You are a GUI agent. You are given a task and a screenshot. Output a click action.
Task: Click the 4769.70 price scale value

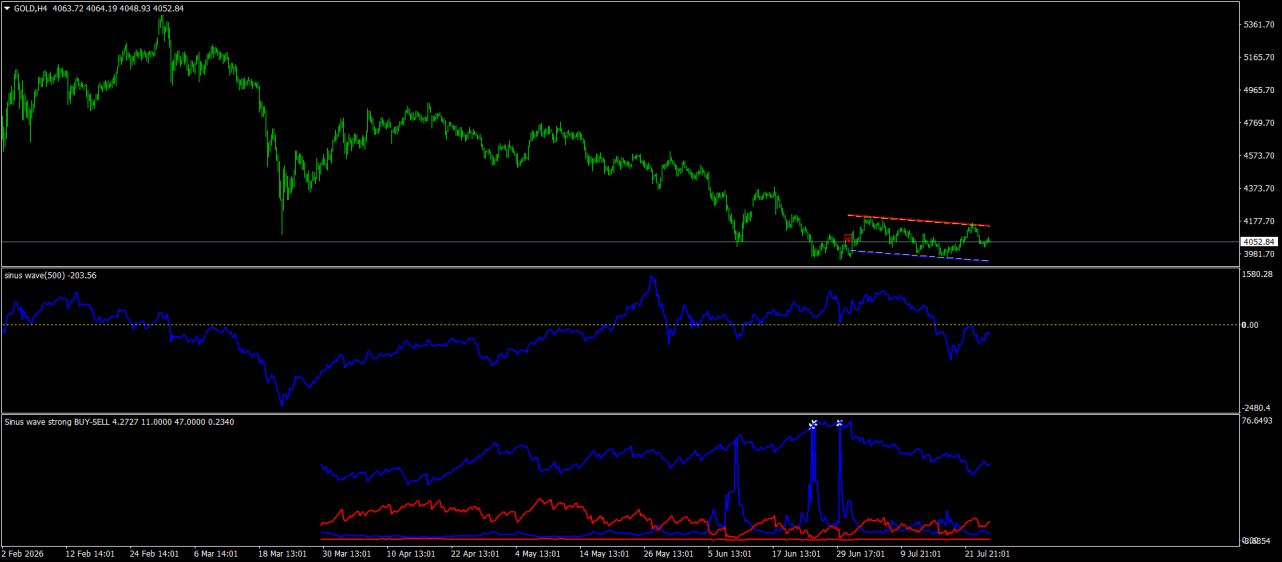point(1258,123)
